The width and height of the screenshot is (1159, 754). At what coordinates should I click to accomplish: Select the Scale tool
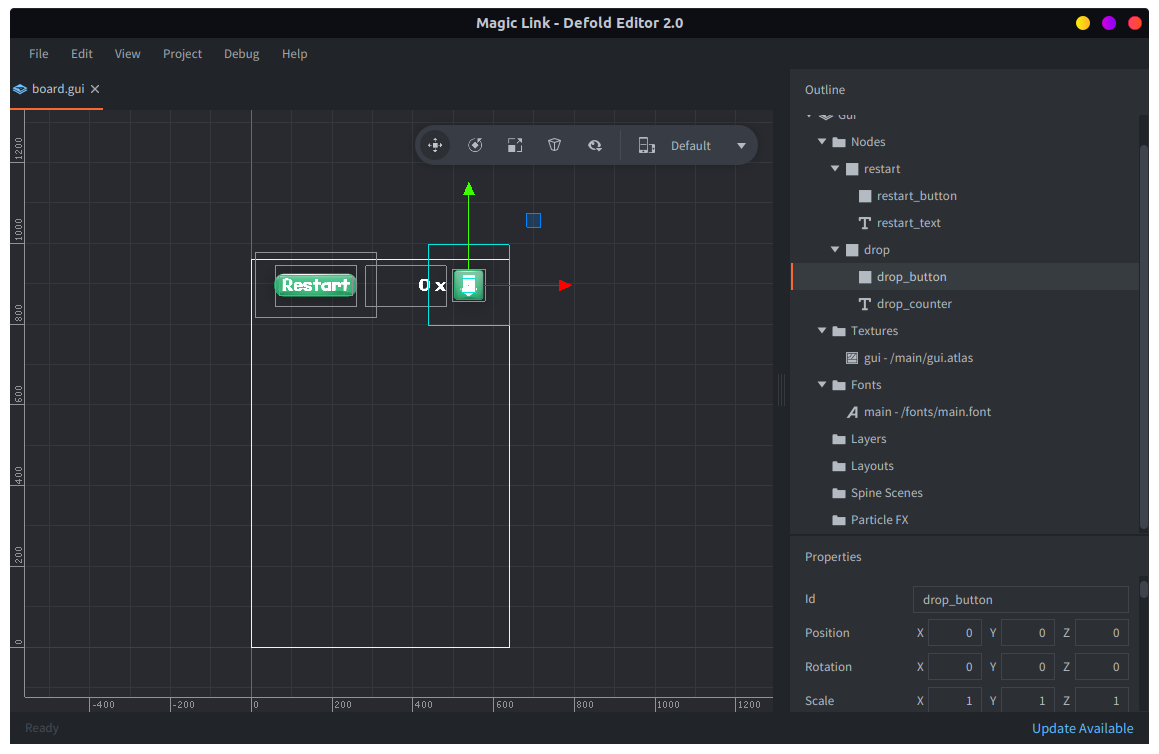pos(515,145)
